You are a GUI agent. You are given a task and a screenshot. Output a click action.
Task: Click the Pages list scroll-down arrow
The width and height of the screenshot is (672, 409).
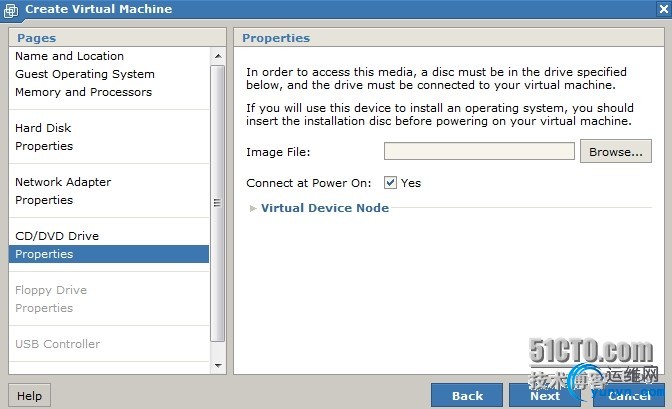(218, 366)
